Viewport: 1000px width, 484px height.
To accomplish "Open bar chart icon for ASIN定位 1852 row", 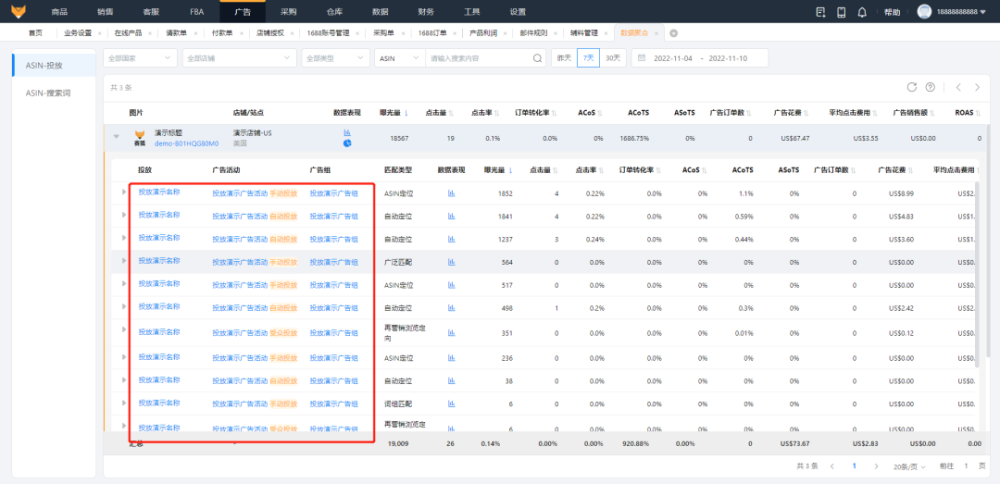I will (451, 192).
